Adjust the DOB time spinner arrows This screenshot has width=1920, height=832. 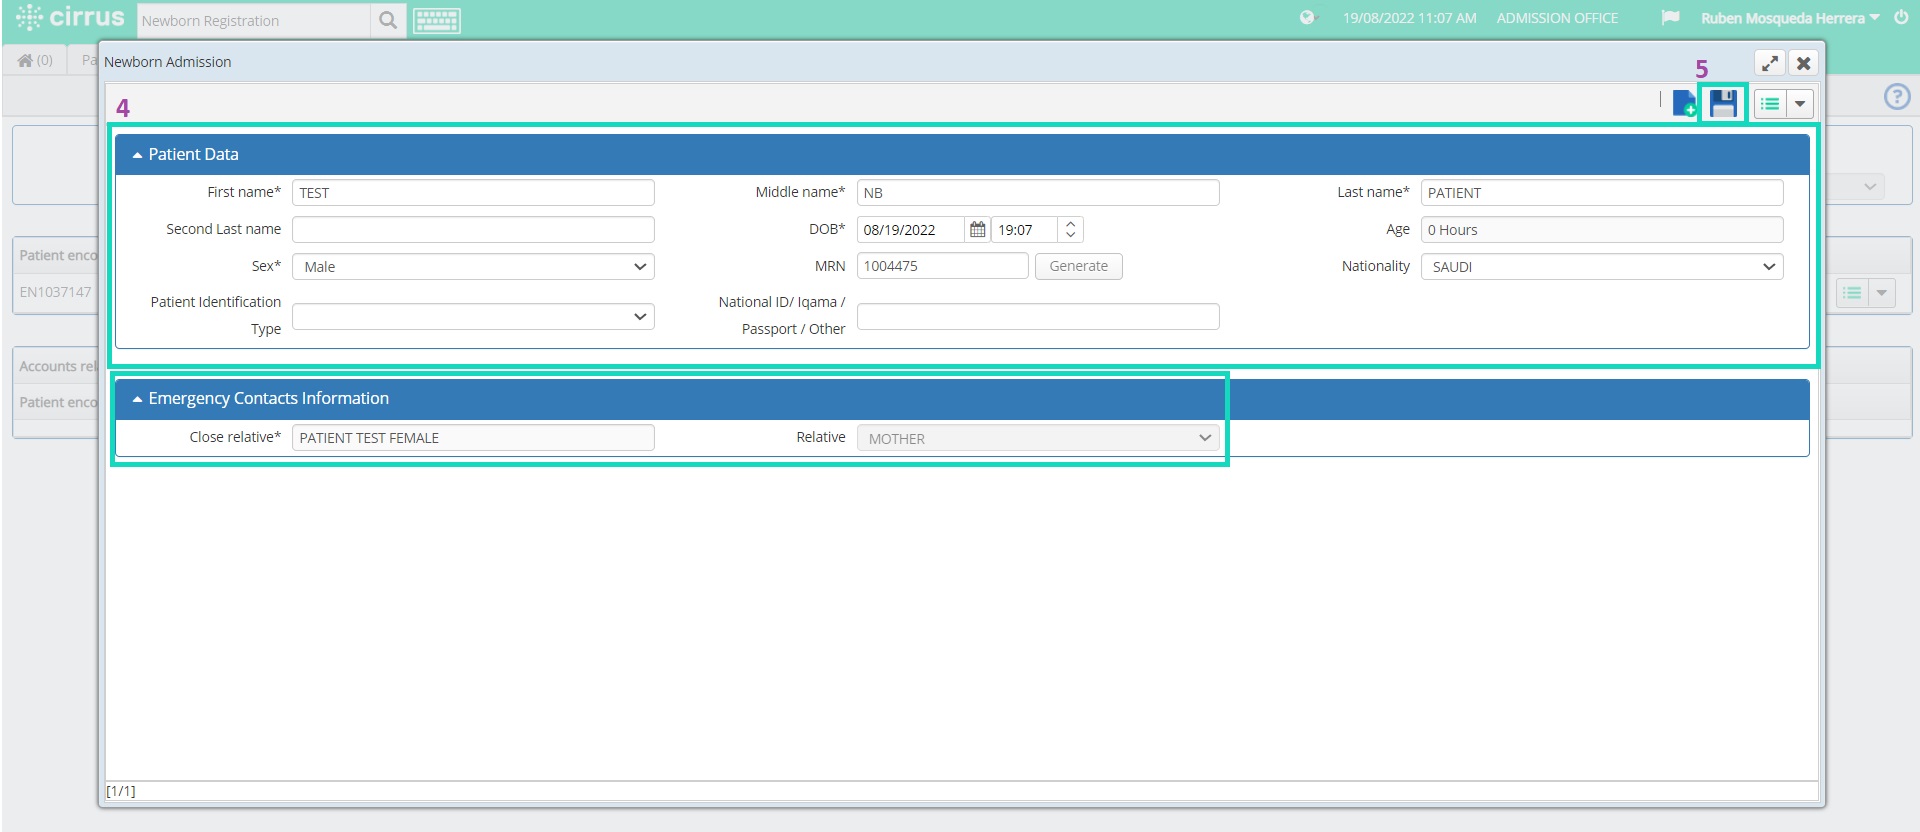(x=1070, y=229)
